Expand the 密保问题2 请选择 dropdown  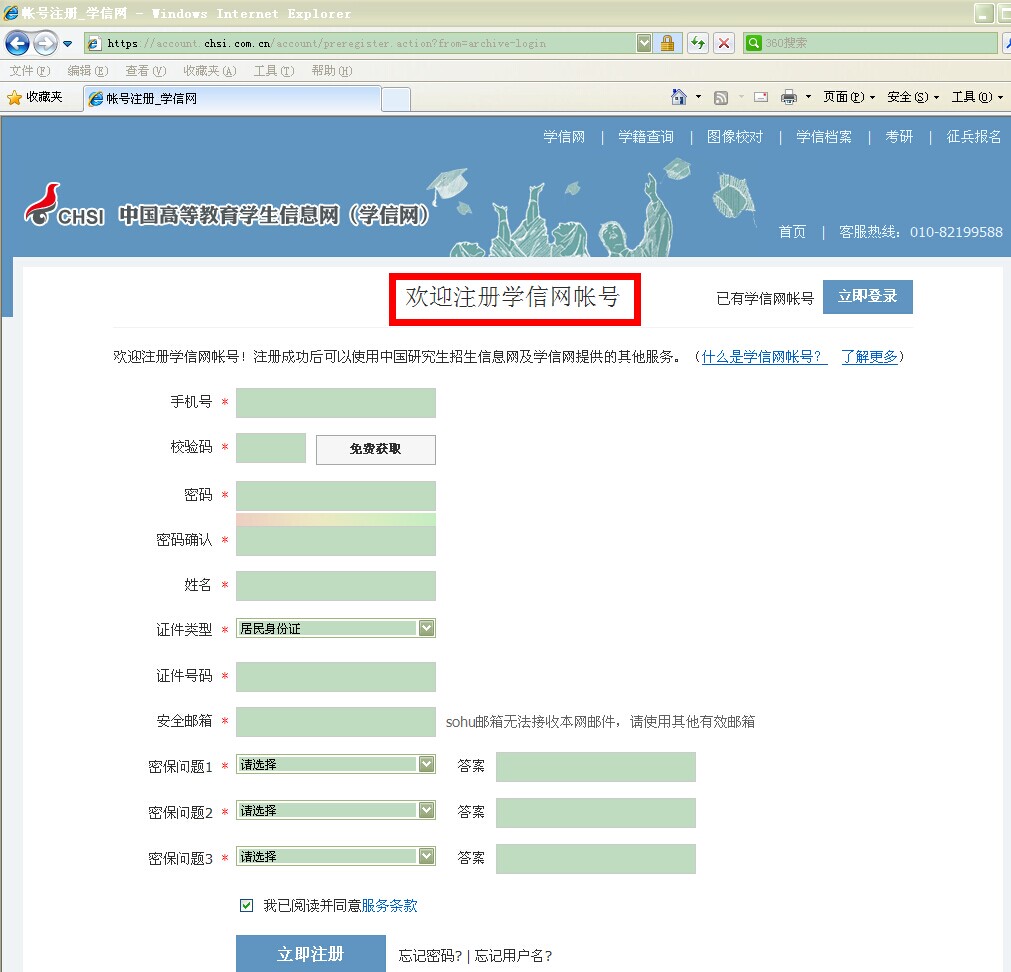pos(336,810)
